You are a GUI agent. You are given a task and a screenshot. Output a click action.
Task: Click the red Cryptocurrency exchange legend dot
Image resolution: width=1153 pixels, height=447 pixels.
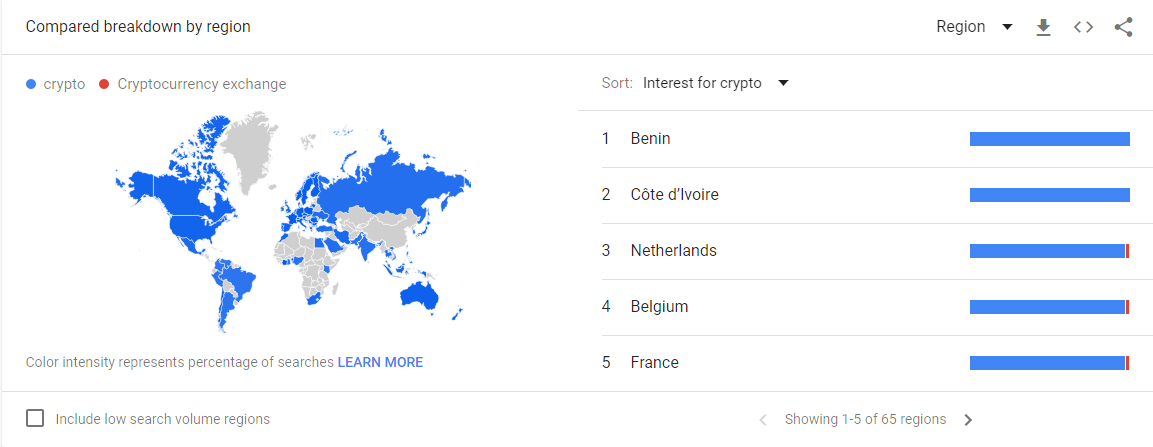point(104,85)
